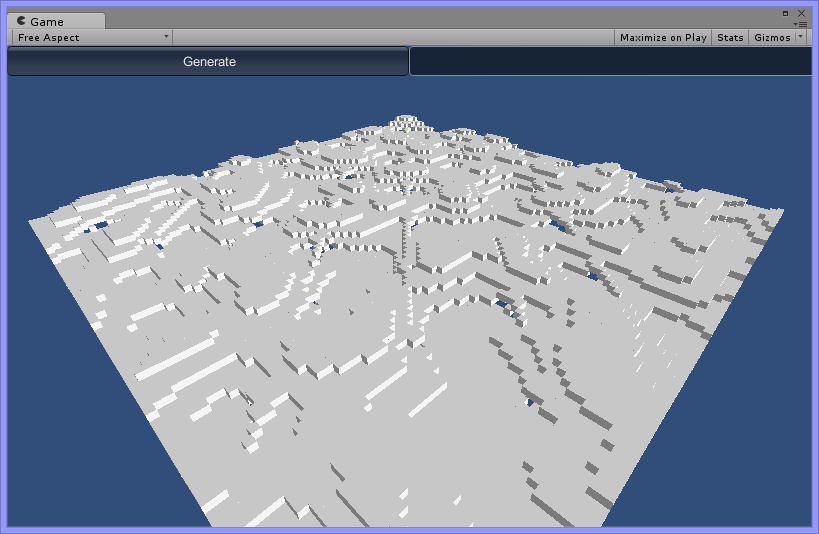The image size is (819, 534).
Task: Select the Game tab
Action: pyautogui.click(x=55, y=21)
